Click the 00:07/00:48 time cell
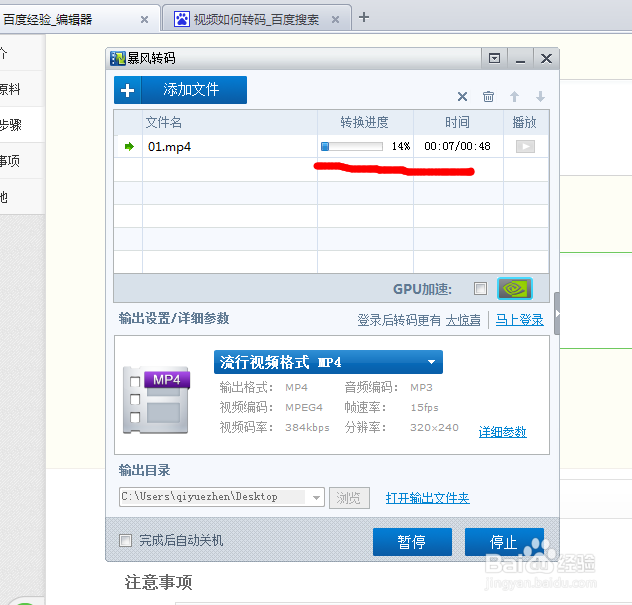 (457, 146)
